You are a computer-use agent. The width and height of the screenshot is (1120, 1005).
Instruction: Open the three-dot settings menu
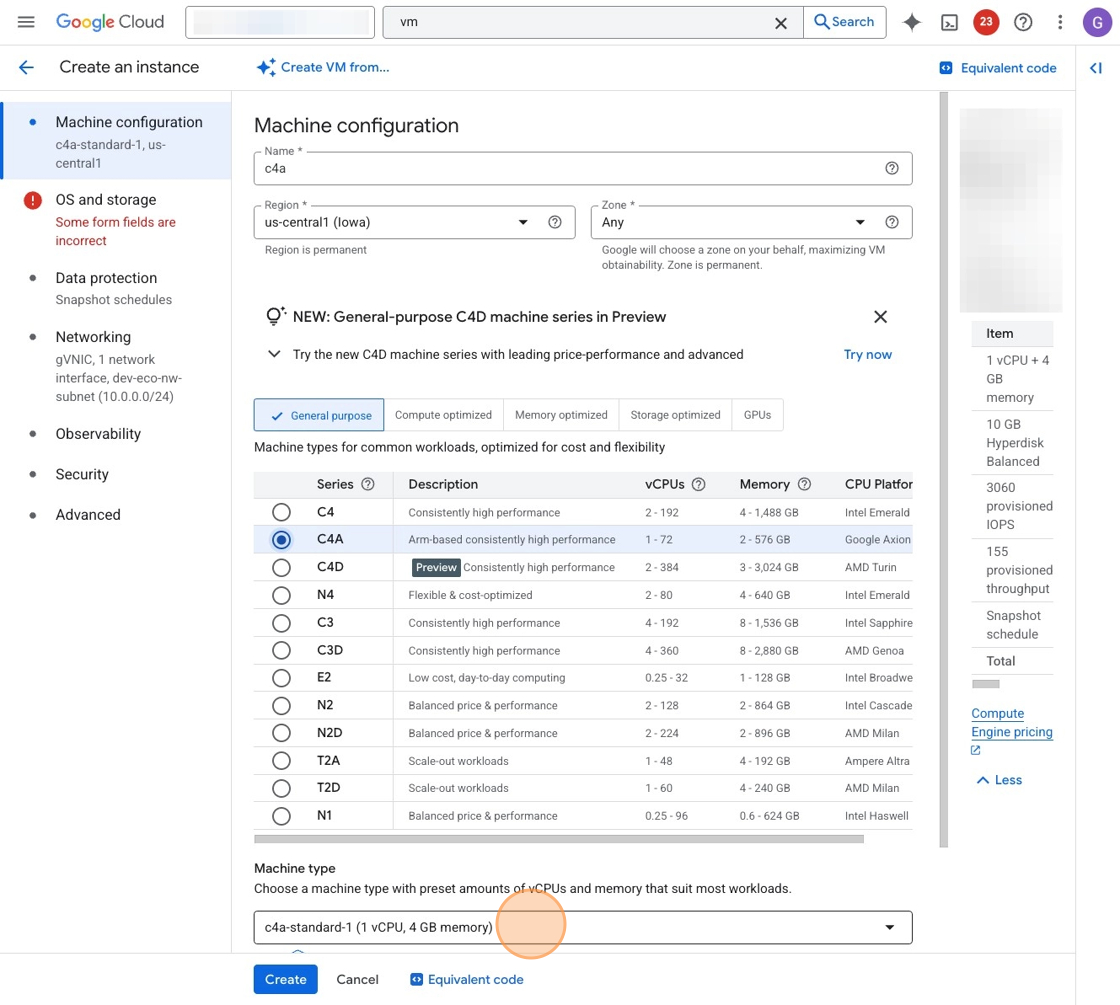click(1060, 22)
